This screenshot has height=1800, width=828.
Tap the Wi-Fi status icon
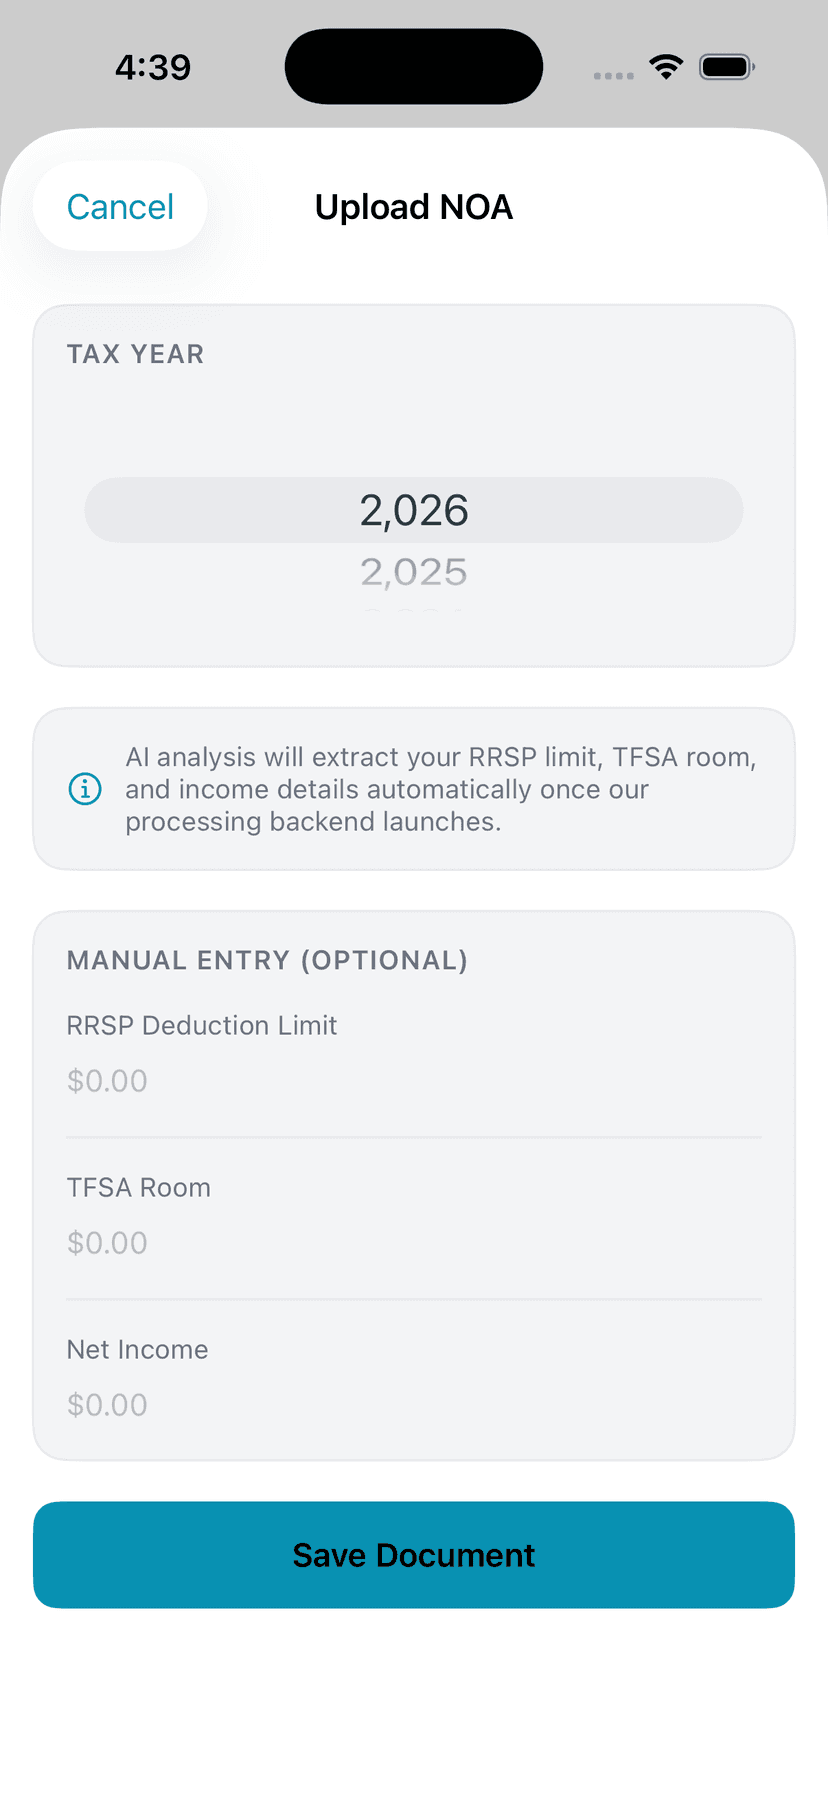666,67
